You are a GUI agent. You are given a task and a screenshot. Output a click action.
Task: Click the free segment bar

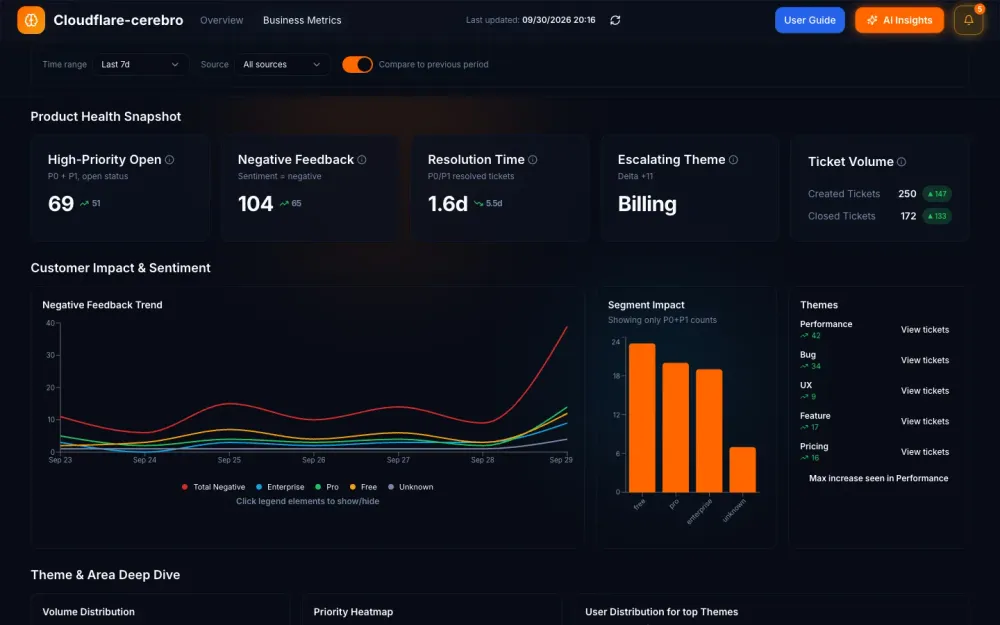[642, 418]
